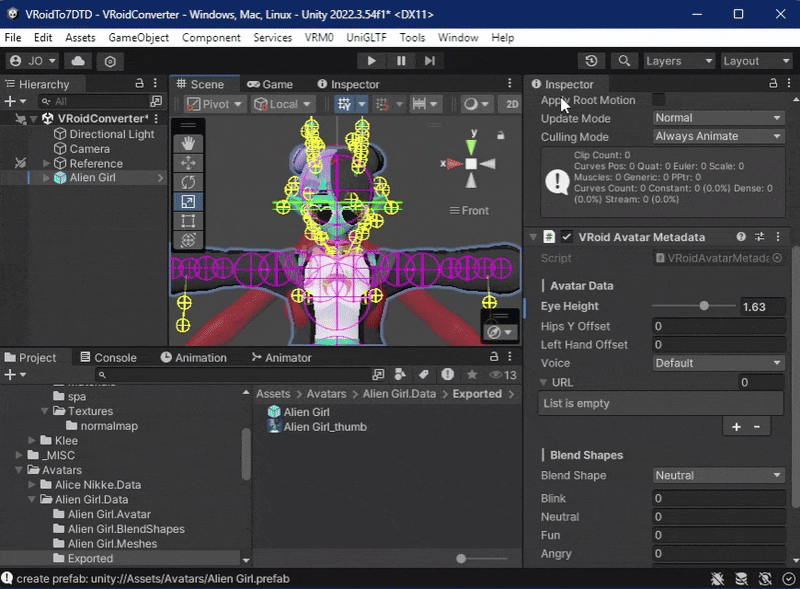This screenshot has width=800, height=589.
Task: Open the Voice dropdown
Action: (718, 363)
